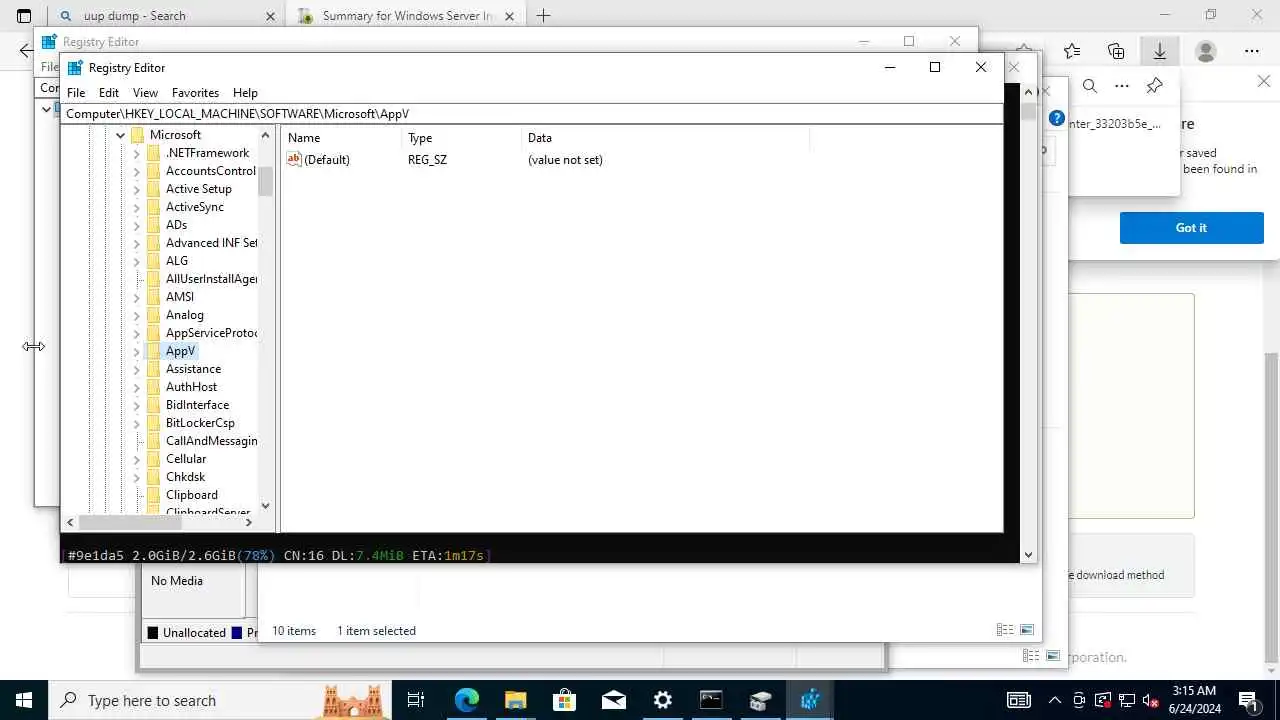Open Edge Collections toolbar icon
The width and height of the screenshot is (1280, 720).
[1116, 51]
